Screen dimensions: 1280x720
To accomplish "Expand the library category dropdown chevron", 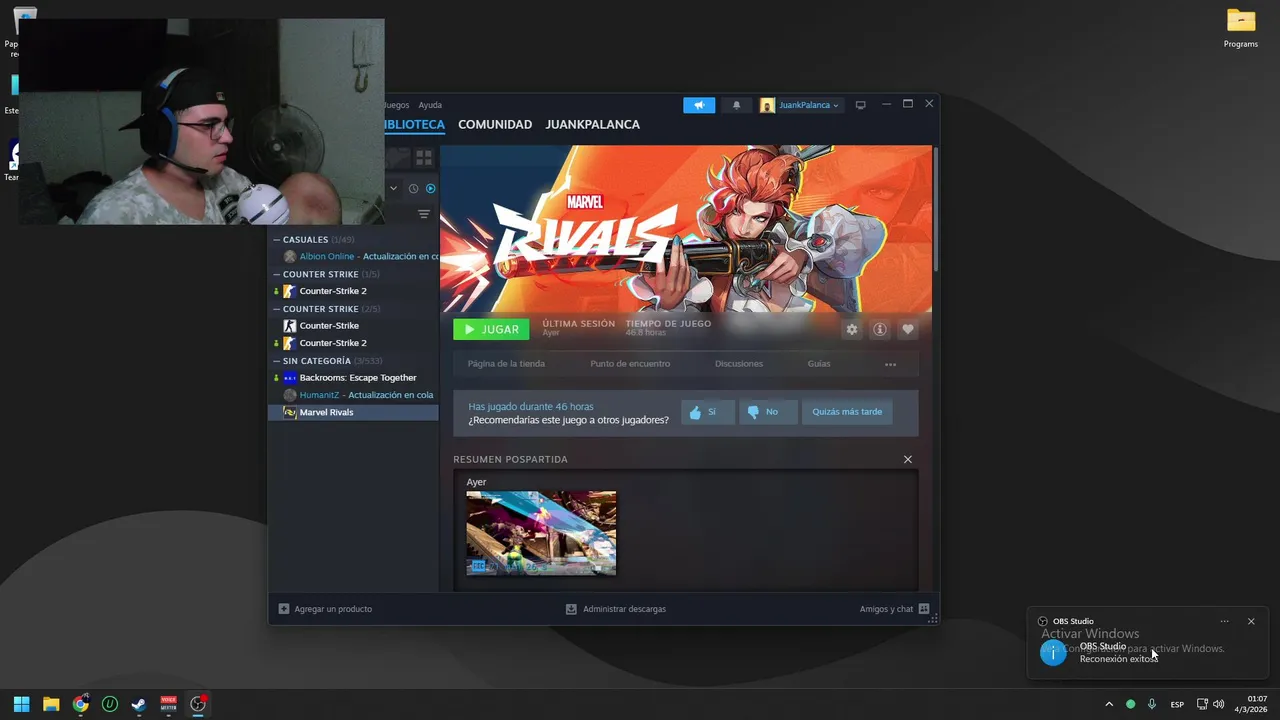I will 393,188.
